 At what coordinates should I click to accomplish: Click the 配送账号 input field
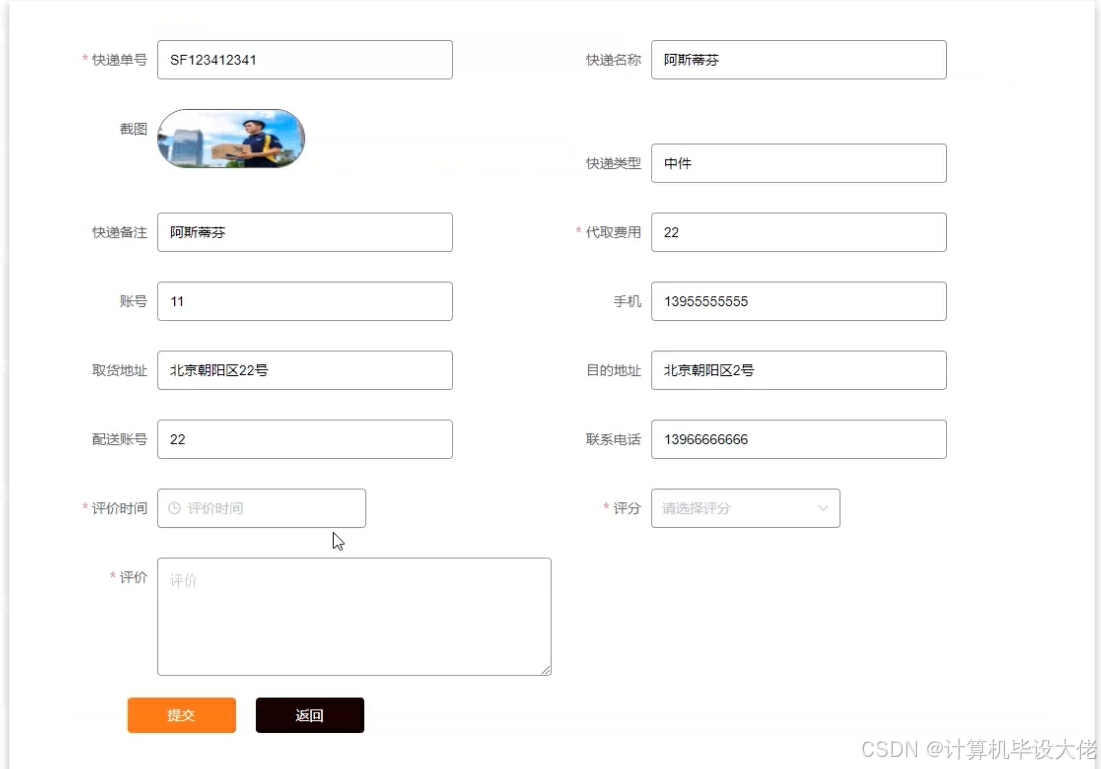click(305, 439)
